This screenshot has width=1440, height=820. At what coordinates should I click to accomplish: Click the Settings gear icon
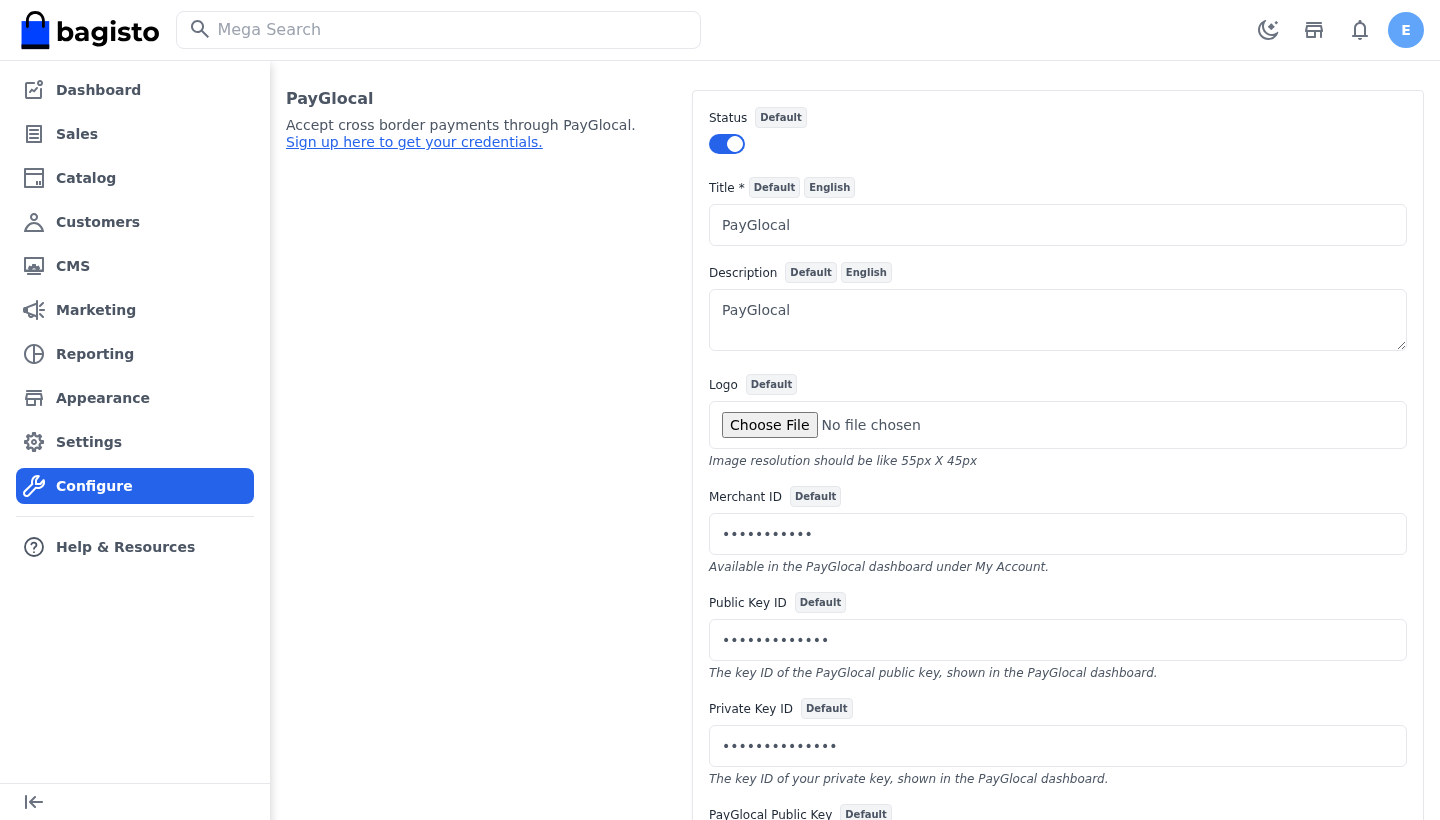tap(34, 442)
